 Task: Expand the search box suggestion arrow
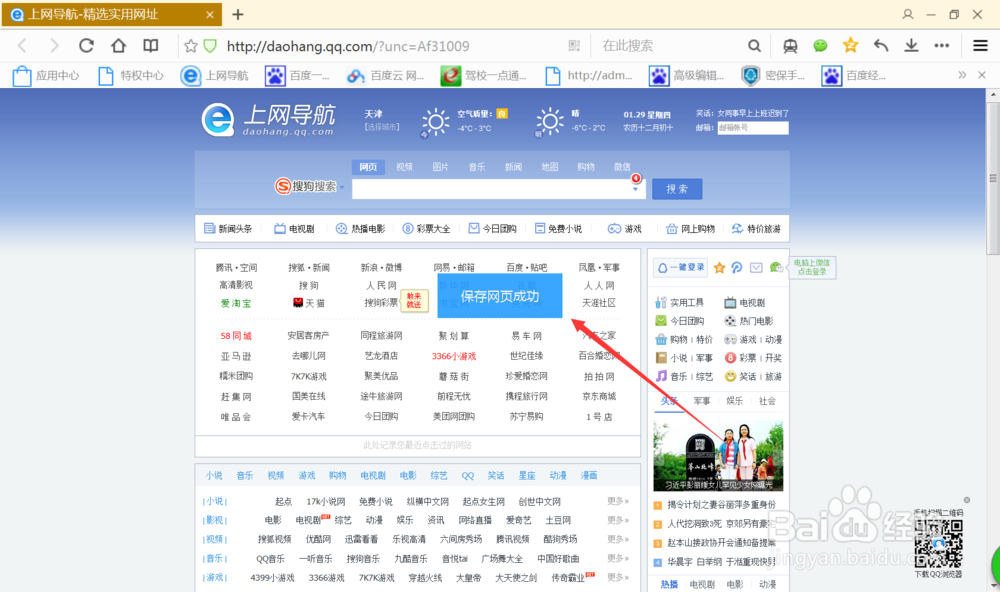[635, 189]
